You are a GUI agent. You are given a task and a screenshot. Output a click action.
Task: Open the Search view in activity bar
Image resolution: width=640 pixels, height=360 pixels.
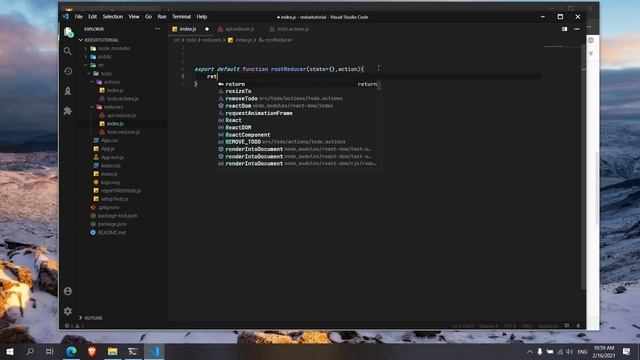click(x=68, y=51)
